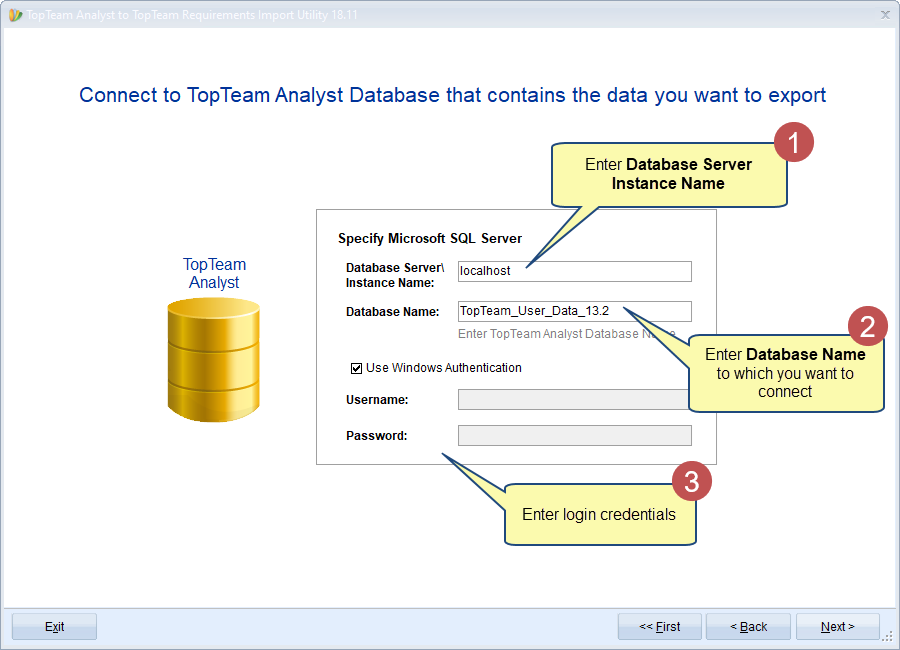This screenshot has width=900, height=650.
Task: Click the 'Username:' label
Action: tap(377, 400)
